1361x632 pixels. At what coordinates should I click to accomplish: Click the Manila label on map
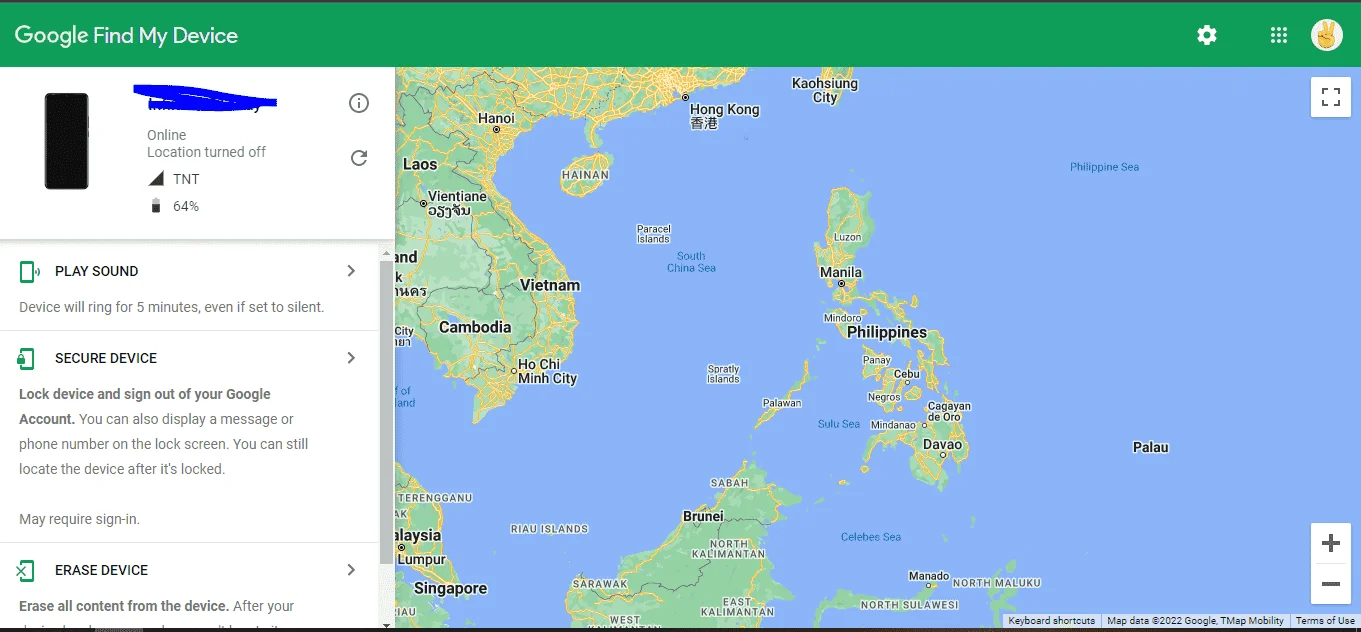point(840,272)
